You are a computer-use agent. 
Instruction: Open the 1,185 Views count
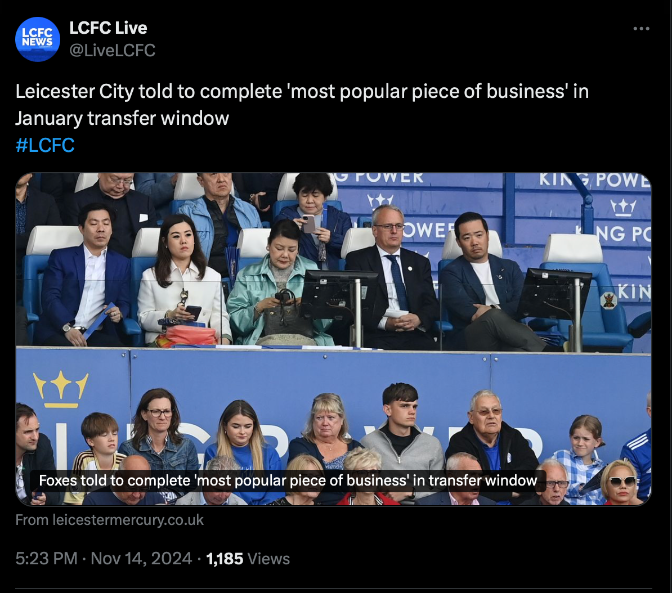(248, 559)
